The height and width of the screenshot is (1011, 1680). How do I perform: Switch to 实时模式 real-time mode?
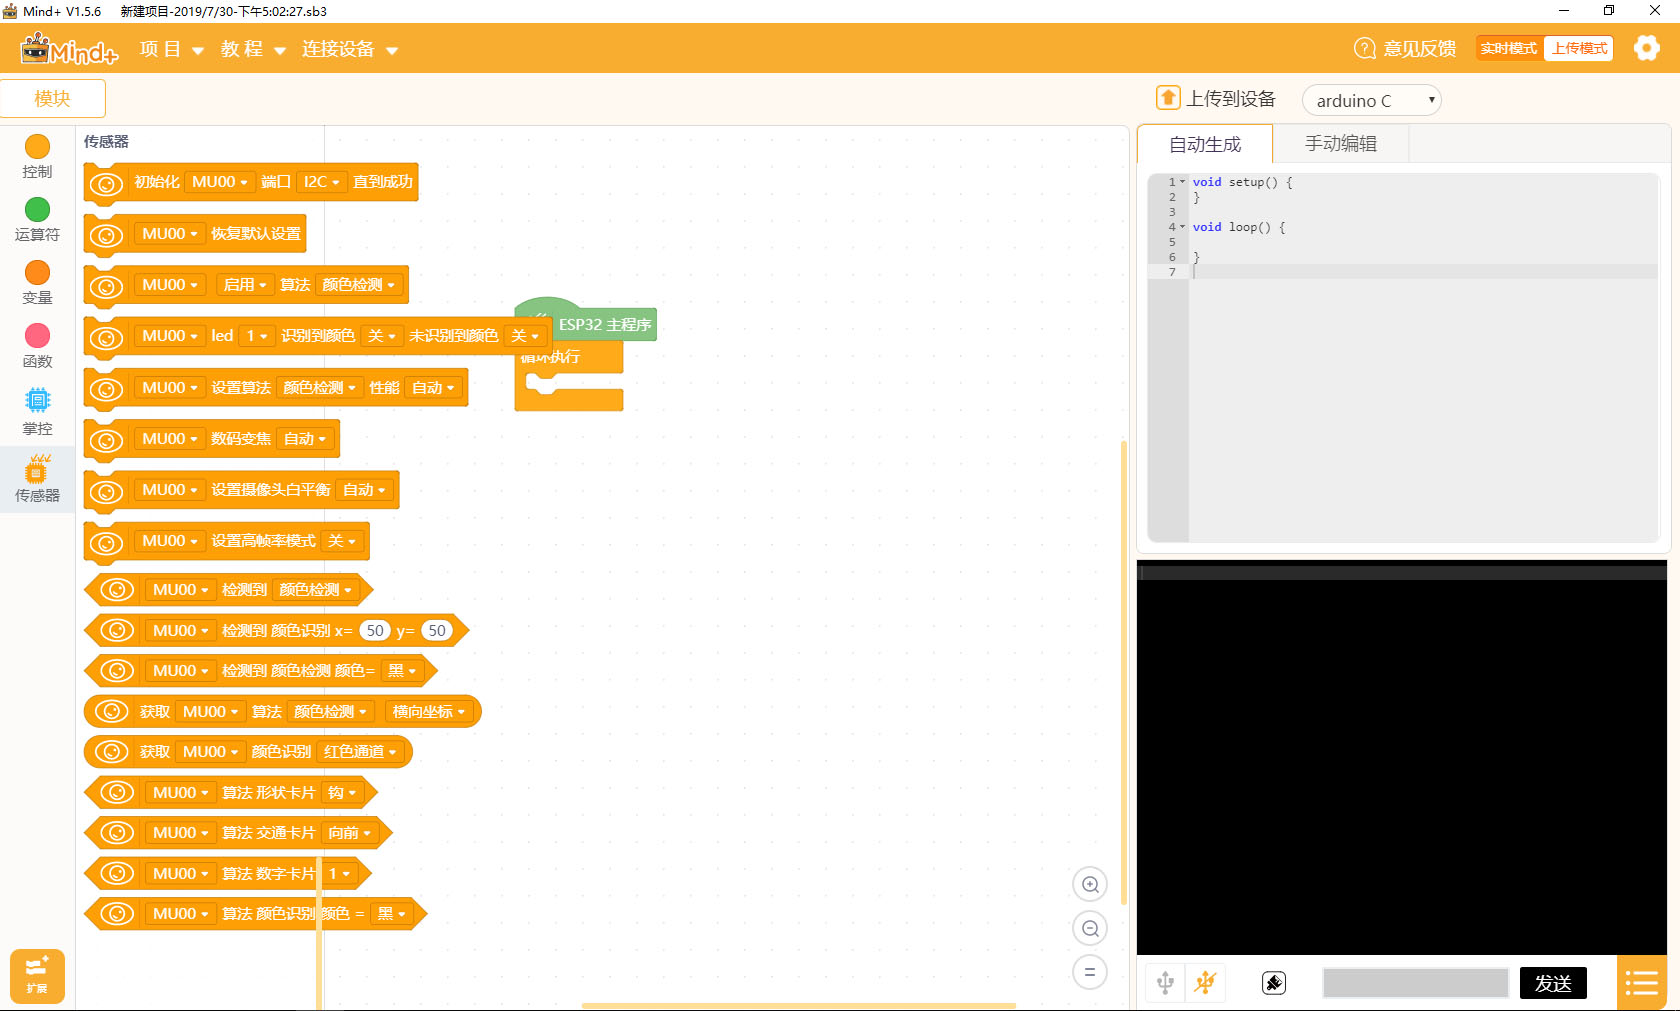(x=1509, y=48)
